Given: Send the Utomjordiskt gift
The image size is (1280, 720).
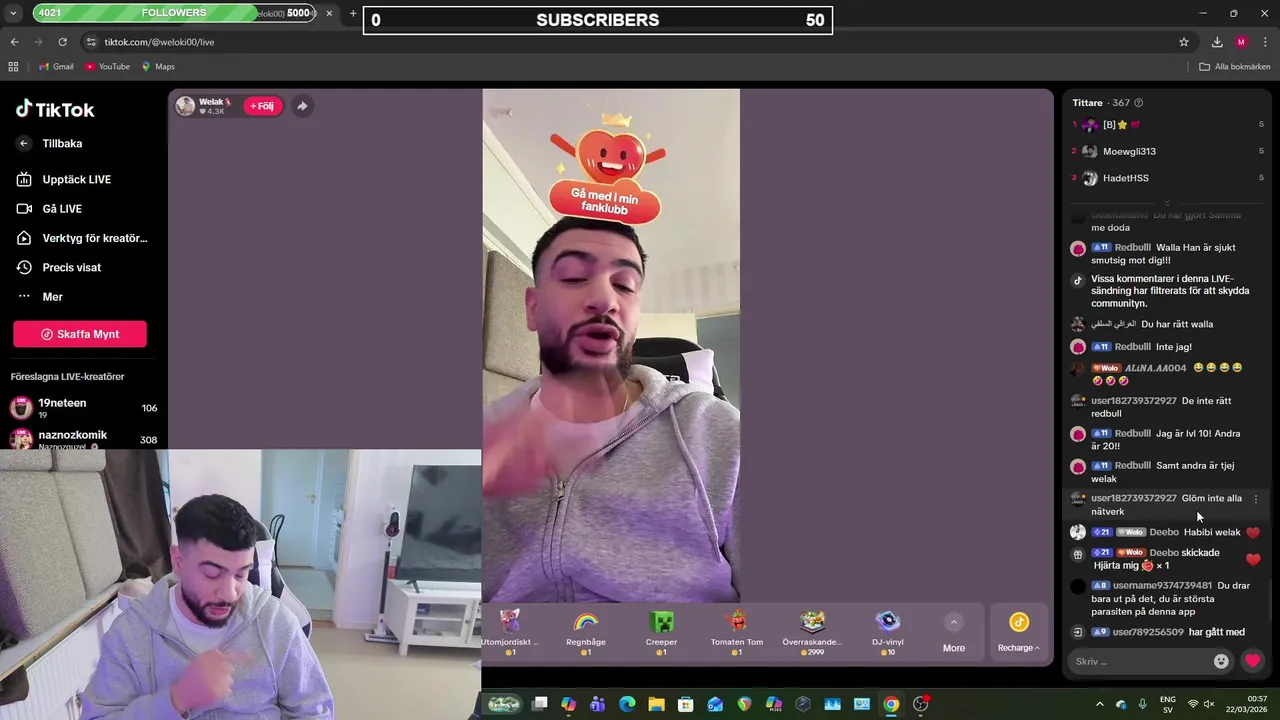Looking at the screenshot, I should pos(510,633).
